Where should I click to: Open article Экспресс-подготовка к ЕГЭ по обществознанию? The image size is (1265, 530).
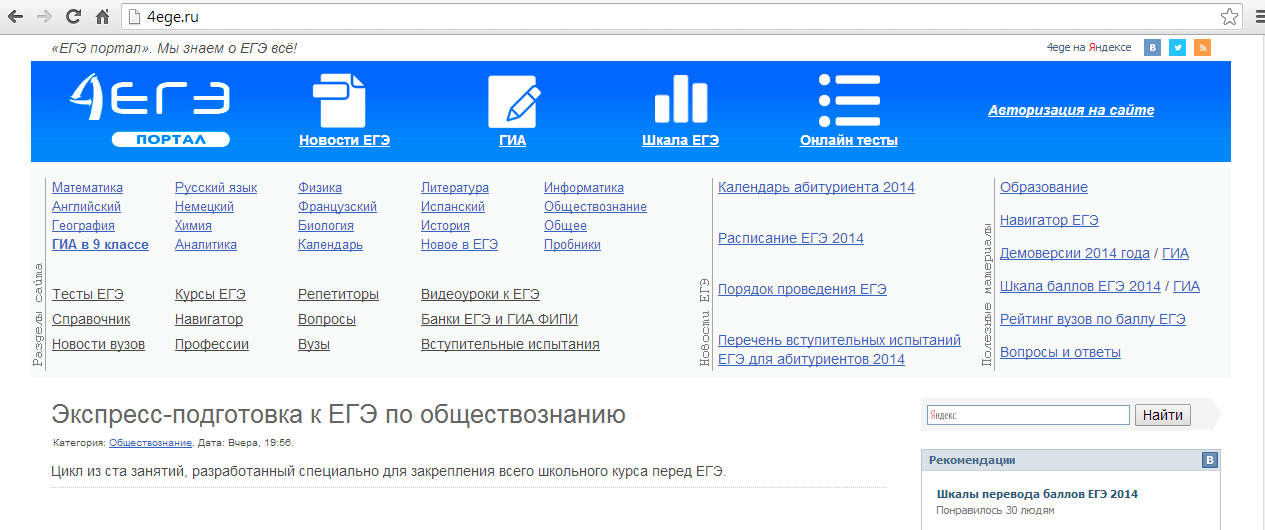(338, 414)
